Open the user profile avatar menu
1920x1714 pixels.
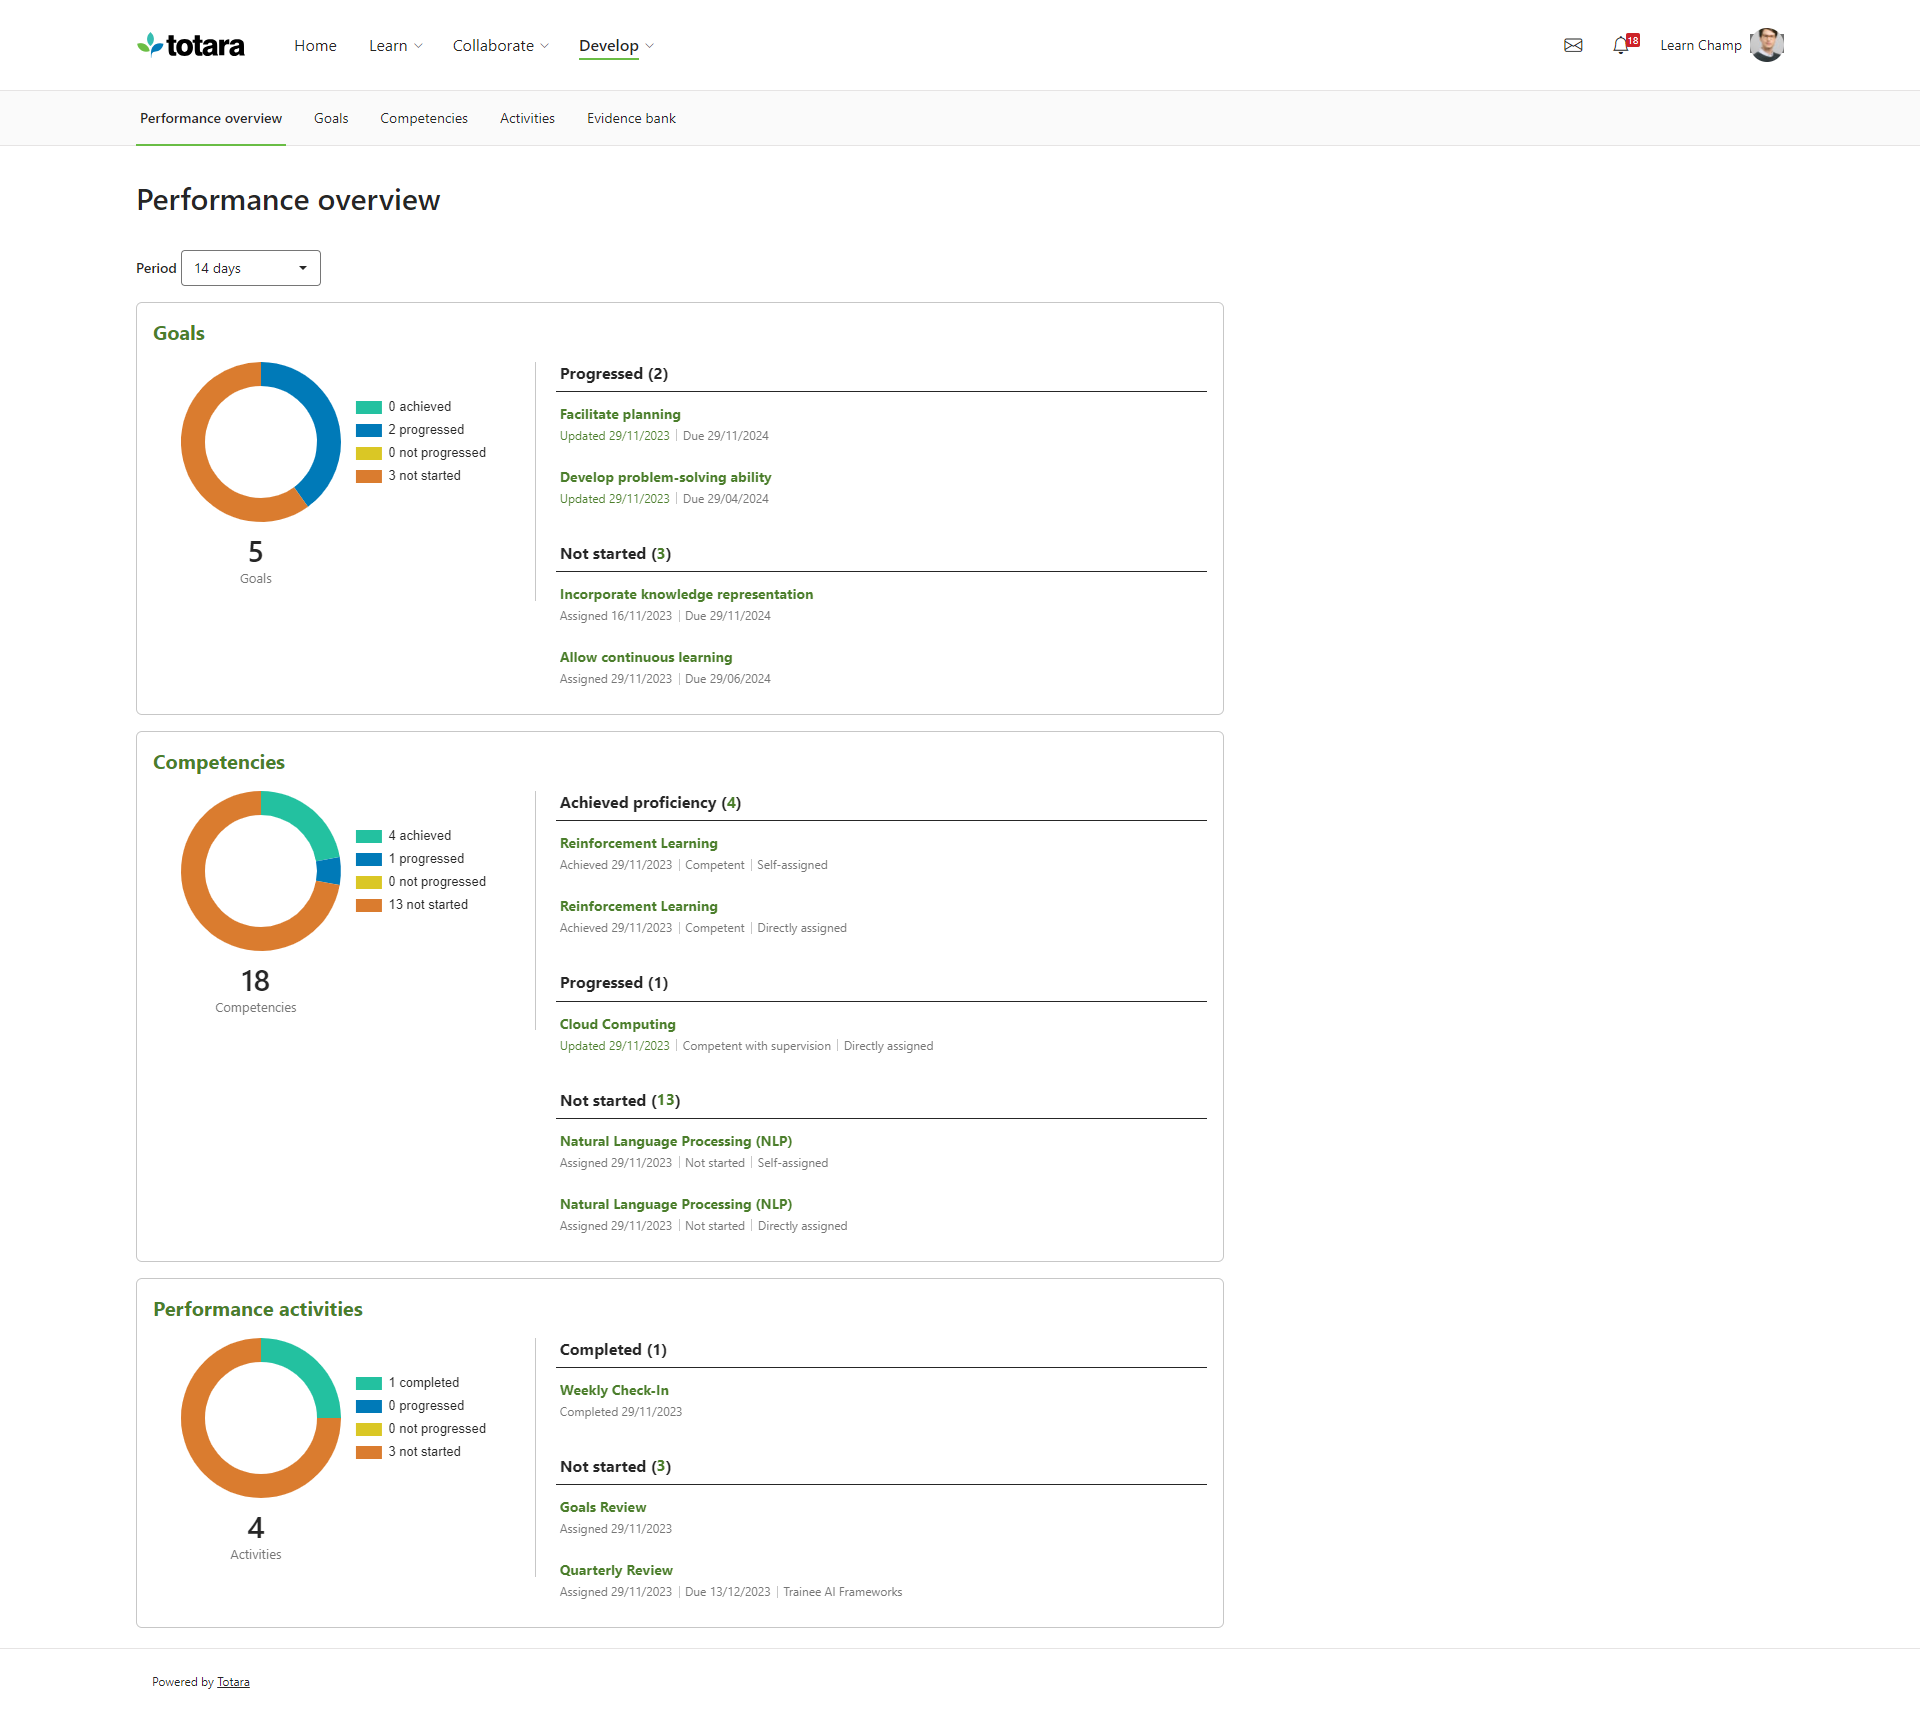pyautogui.click(x=1767, y=45)
